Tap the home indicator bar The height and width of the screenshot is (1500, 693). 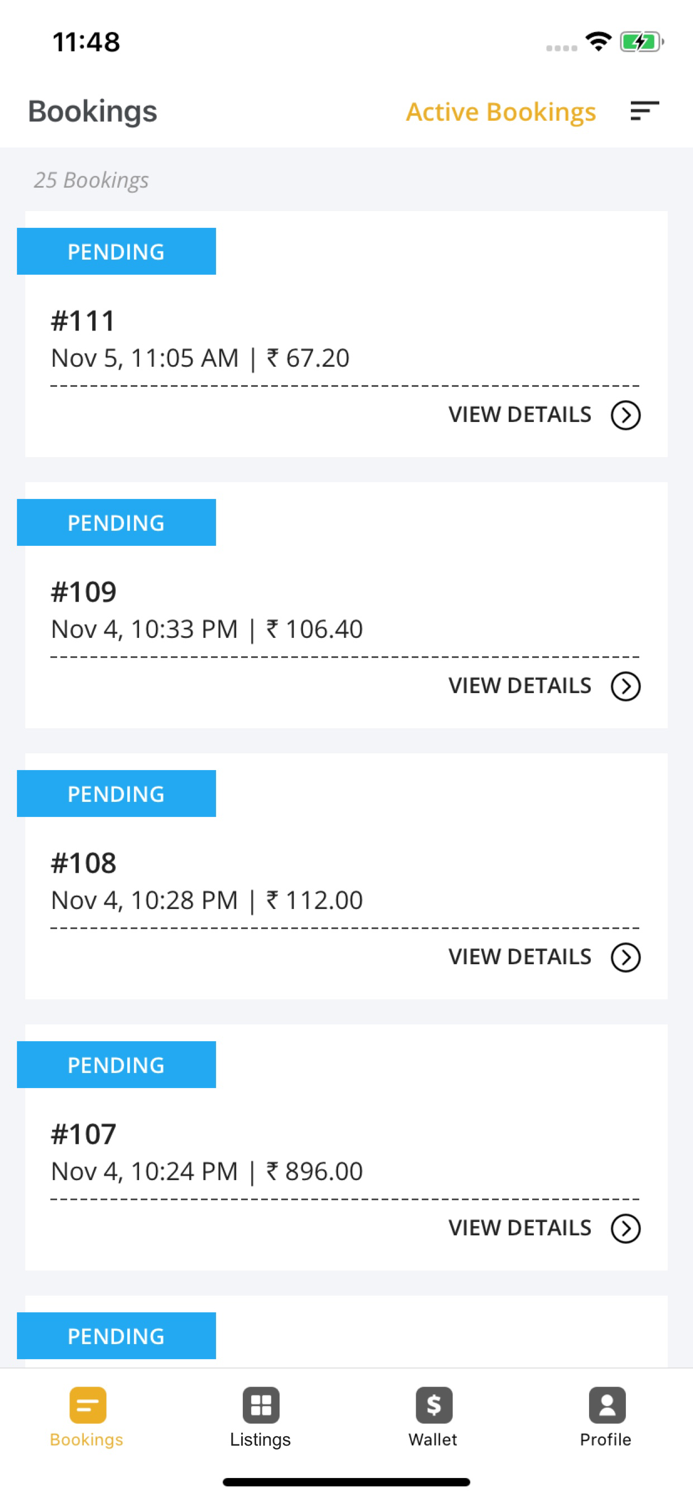tap(346, 1482)
